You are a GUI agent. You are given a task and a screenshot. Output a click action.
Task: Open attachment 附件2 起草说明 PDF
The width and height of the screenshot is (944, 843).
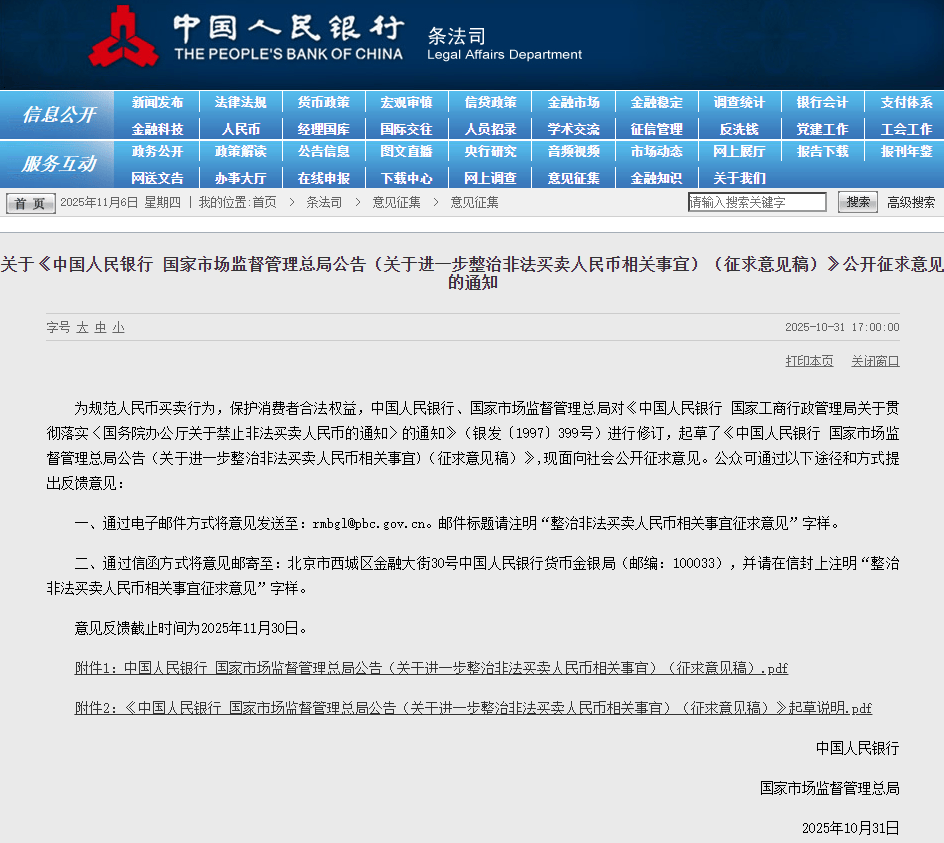(x=473, y=708)
